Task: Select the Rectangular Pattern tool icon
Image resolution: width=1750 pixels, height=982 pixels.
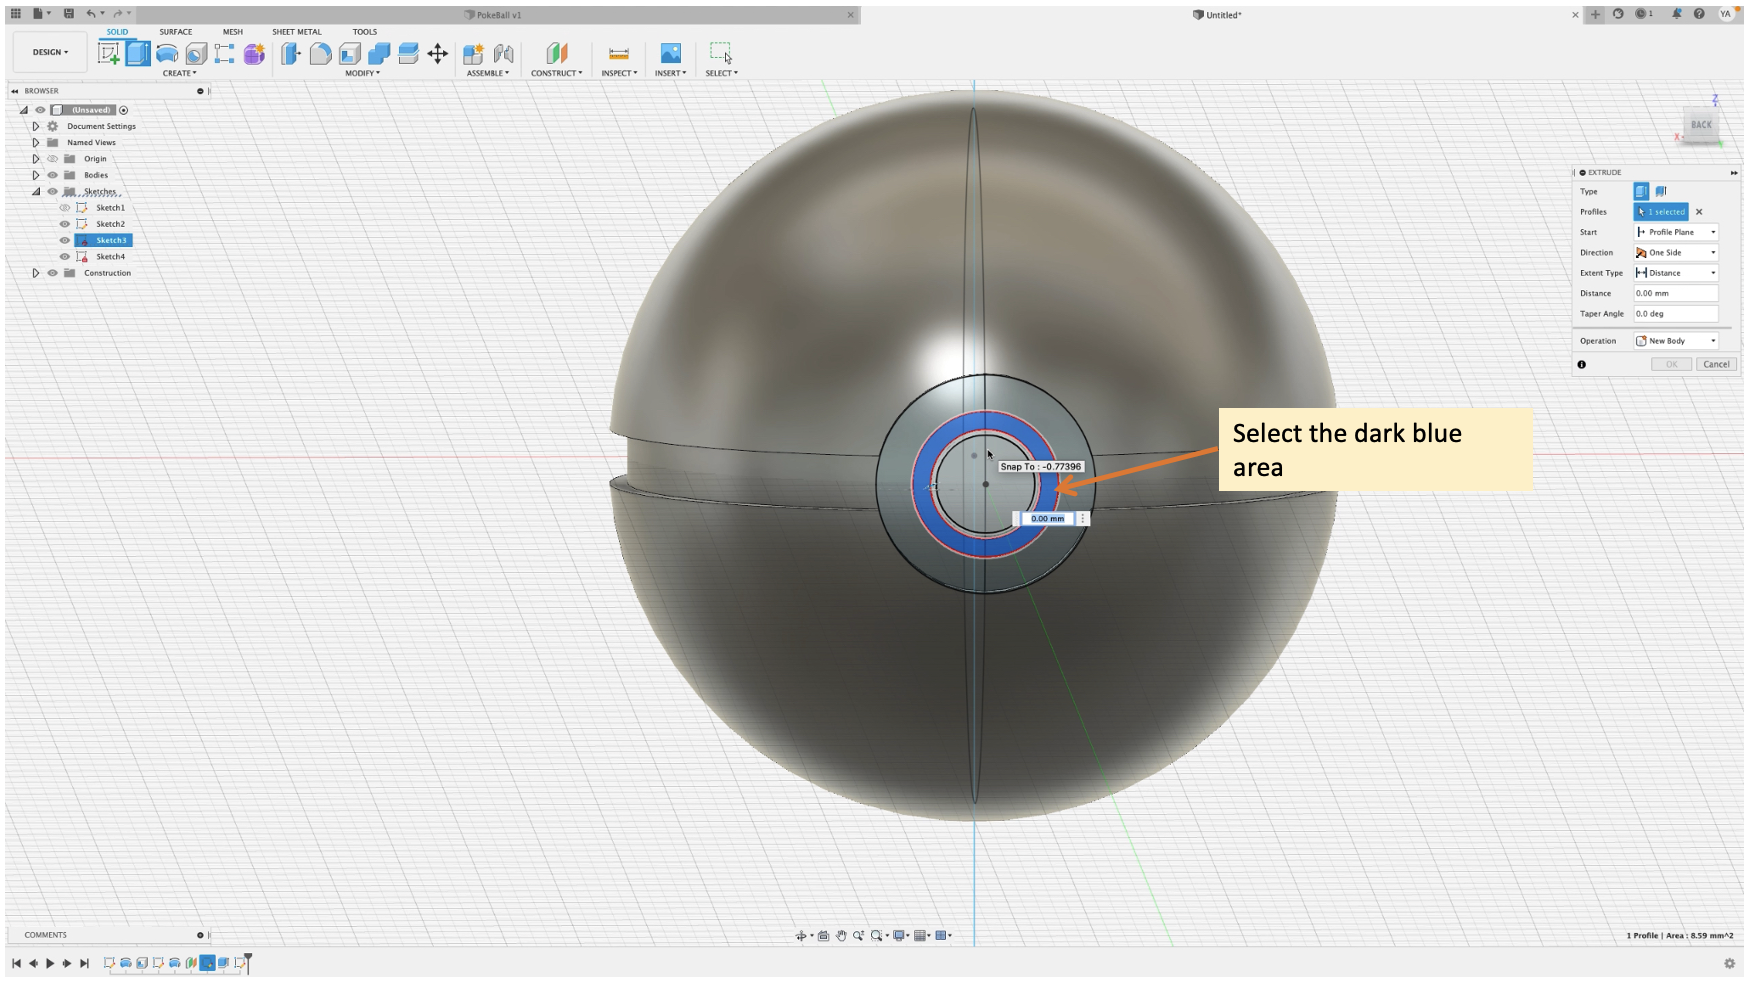Action: click(x=225, y=53)
